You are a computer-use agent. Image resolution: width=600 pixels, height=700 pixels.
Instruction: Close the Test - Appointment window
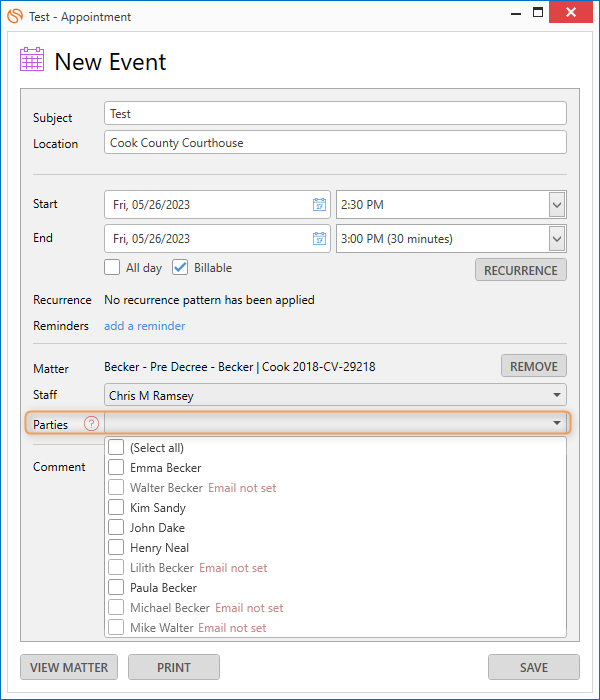click(571, 12)
